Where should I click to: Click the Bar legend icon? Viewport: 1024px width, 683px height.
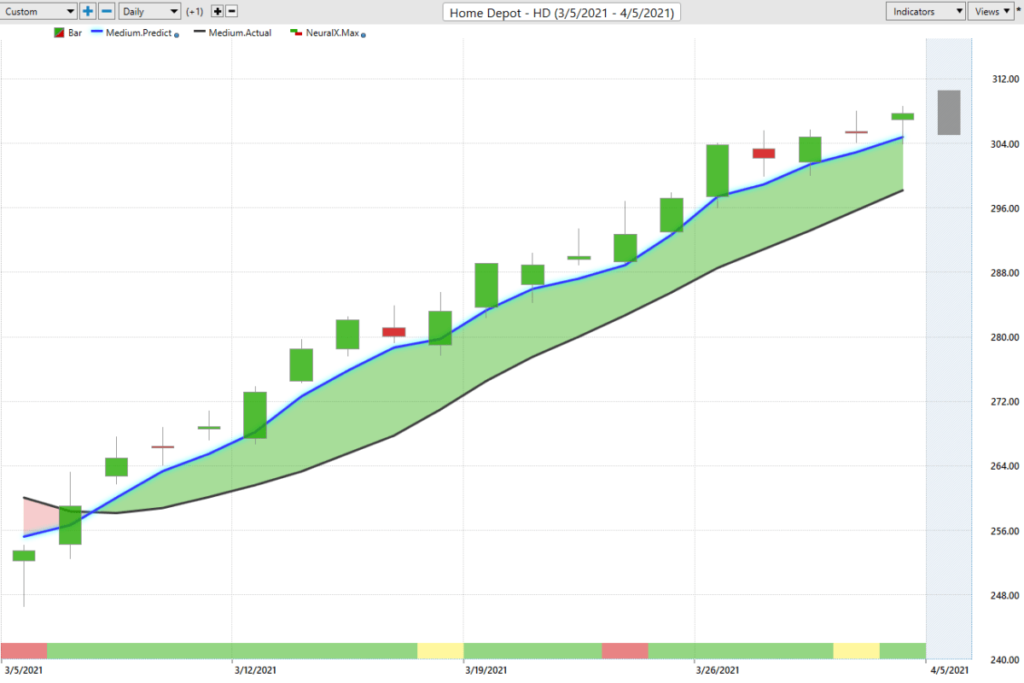click(x=59, y=33)
